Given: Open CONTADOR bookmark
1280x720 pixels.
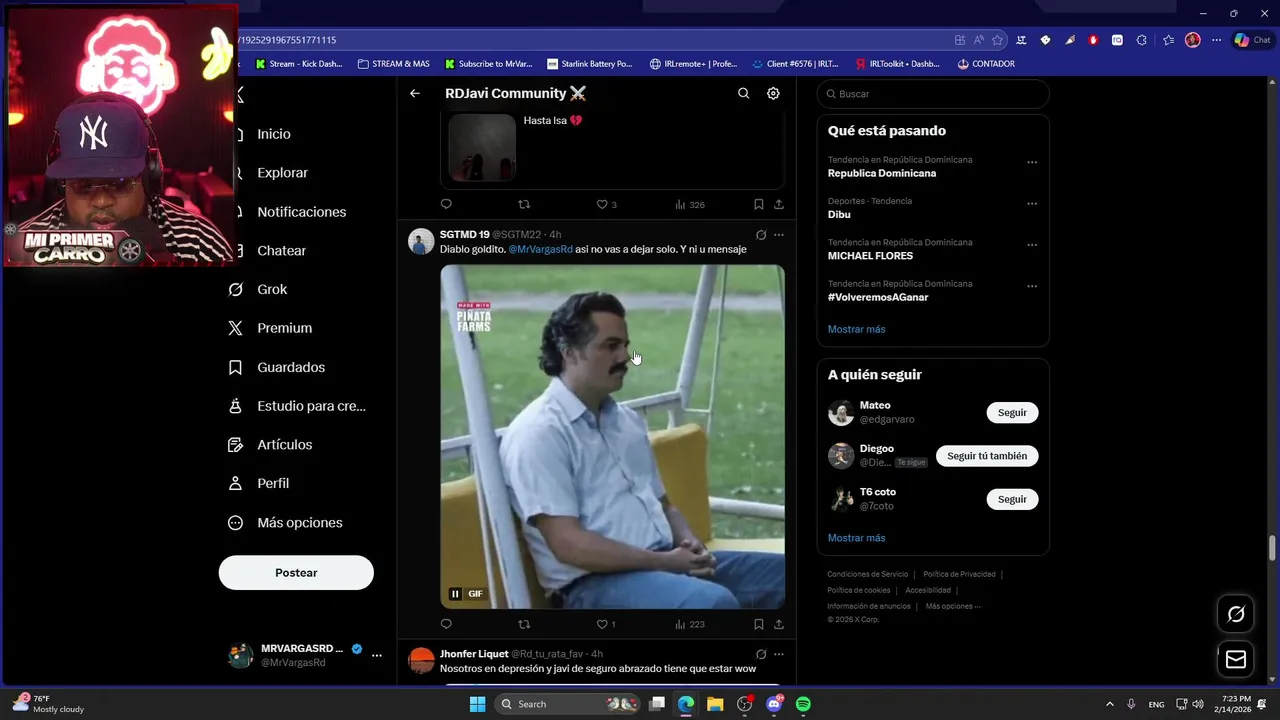Looking at the screenshot, I should 985,64.
